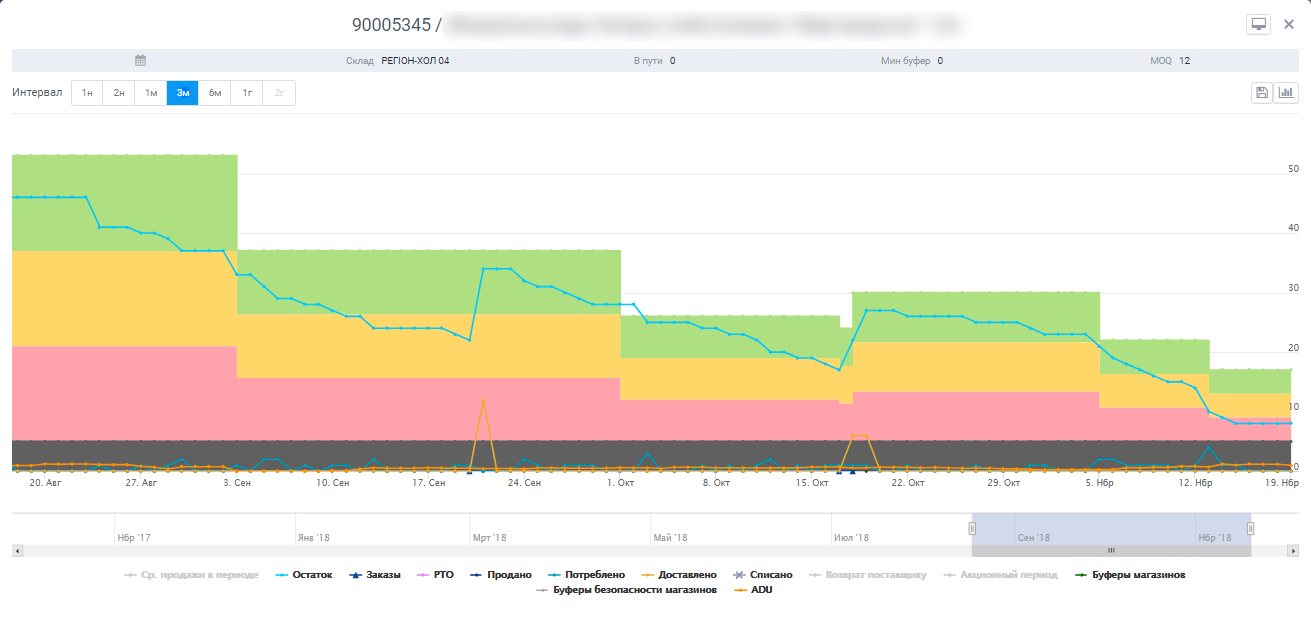Set interval to 1г
Viewport: 1311px width, 623px height.
(247, 93)
